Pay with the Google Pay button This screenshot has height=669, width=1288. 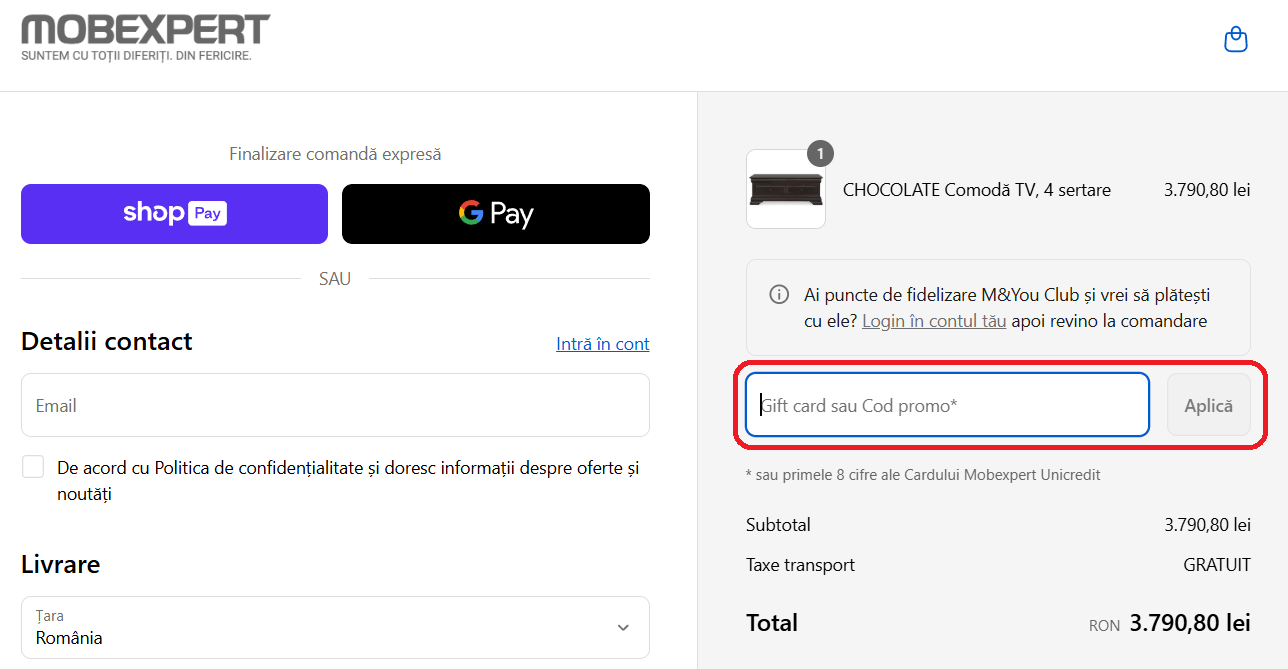coord(495,214)
